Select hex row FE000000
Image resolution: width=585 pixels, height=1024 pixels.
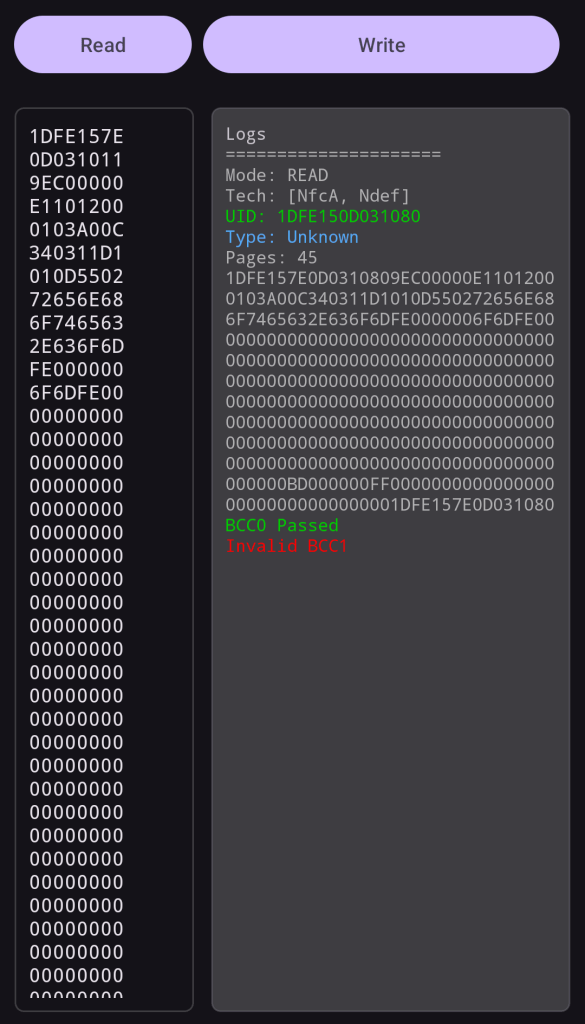pos(76,370)
